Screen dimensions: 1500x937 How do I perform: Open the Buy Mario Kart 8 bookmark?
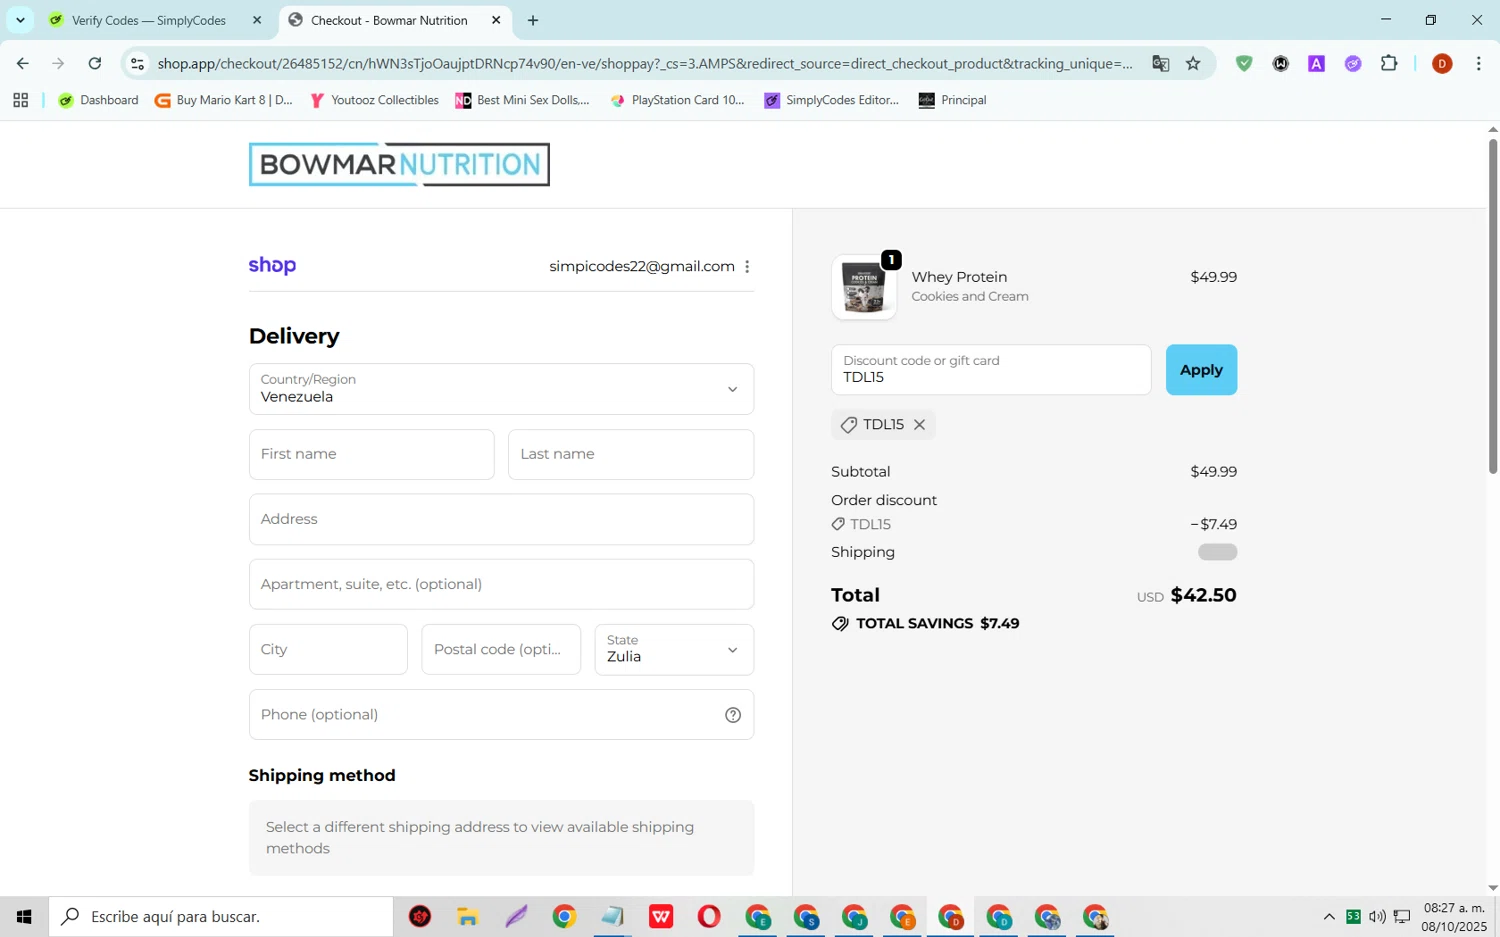[x=224, y=100]
